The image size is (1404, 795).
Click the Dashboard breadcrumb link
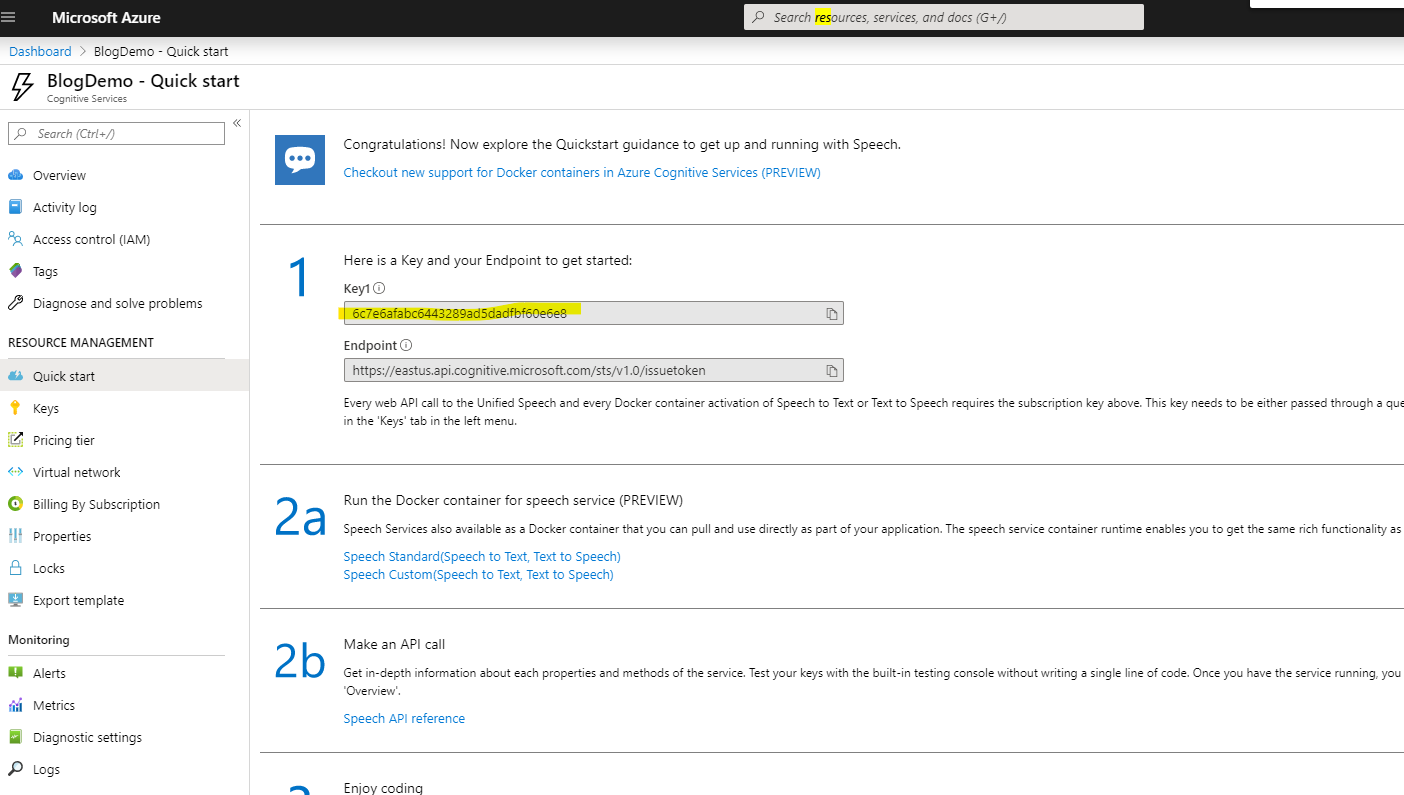pos(40,51)
